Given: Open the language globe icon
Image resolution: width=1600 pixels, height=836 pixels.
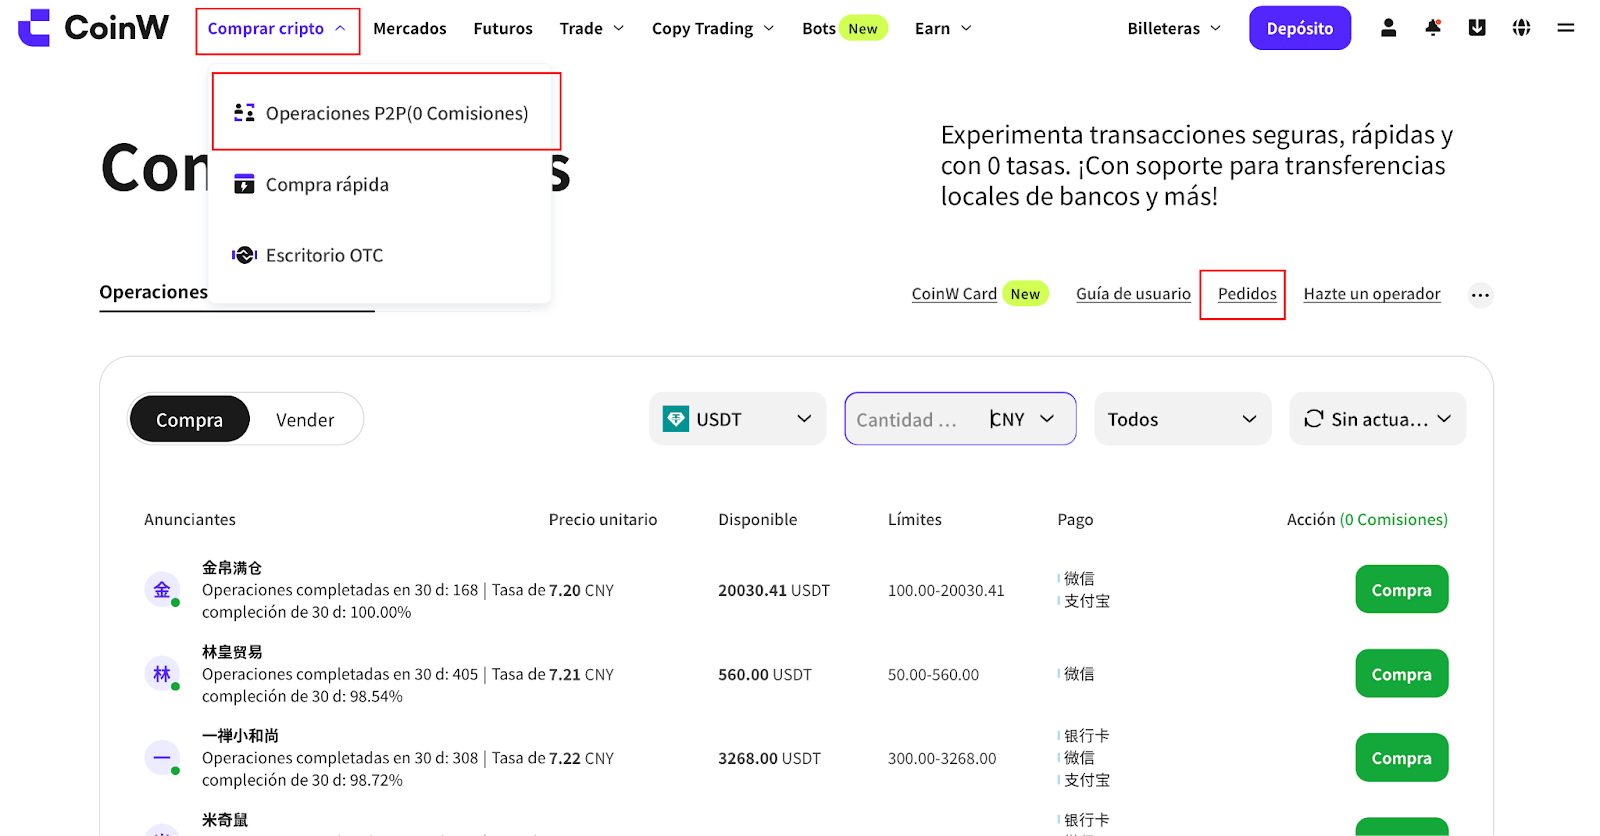Looking at the screenshot, I should pos(1521,28).
